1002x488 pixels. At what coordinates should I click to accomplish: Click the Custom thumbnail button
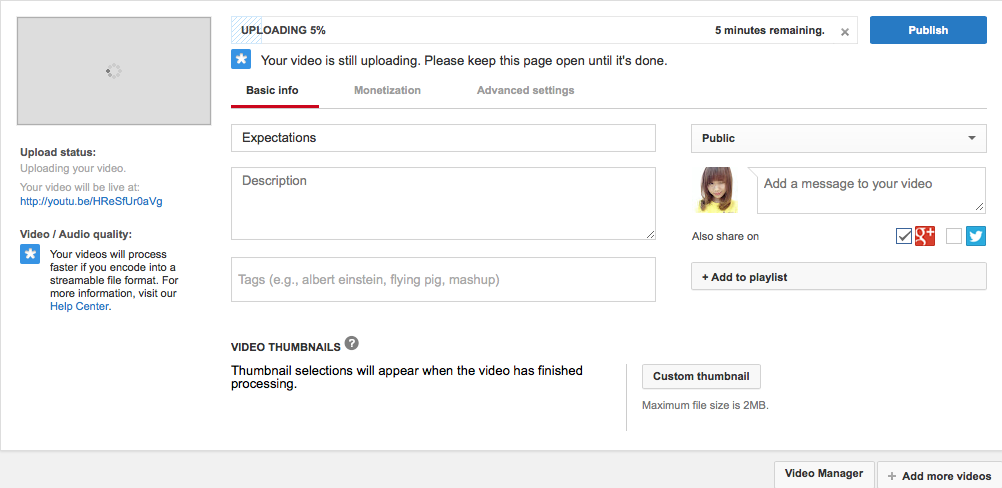pos(701,376)
